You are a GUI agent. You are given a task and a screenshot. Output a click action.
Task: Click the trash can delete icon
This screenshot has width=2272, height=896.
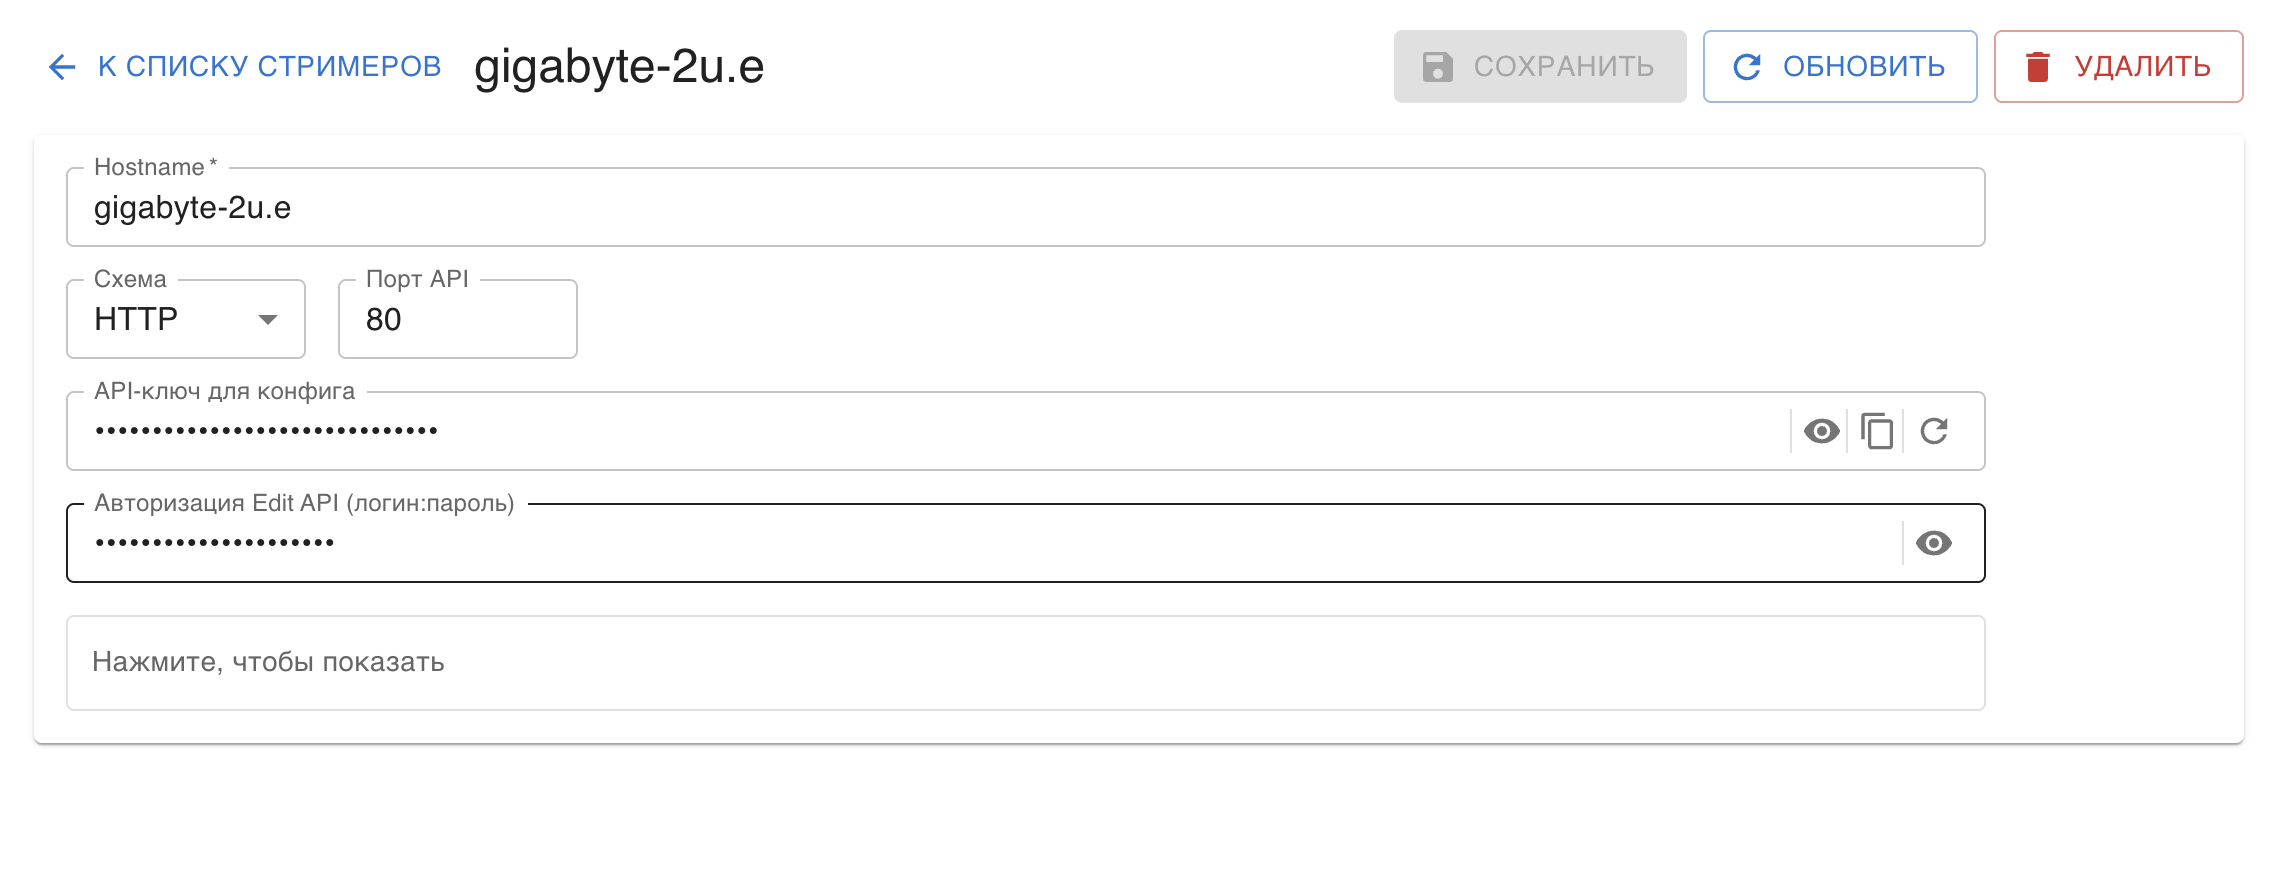(x=2037, y=67)
